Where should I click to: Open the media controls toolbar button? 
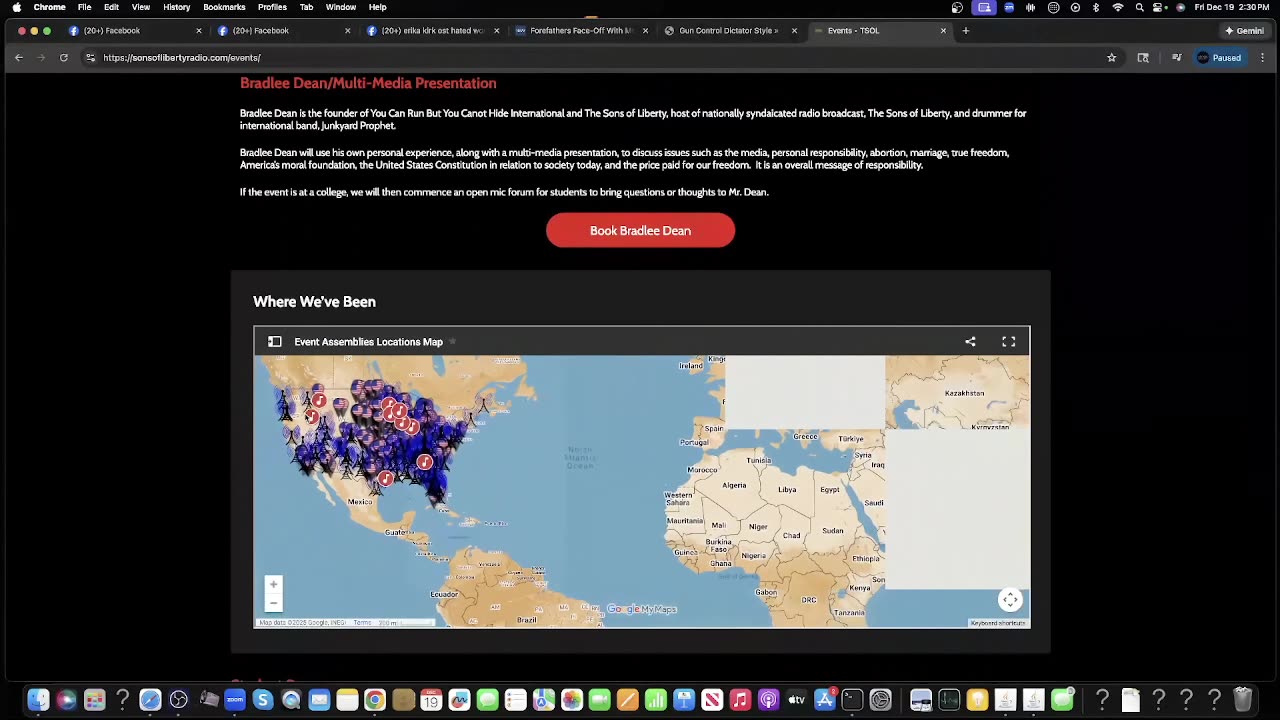(x=1177, y=58)
